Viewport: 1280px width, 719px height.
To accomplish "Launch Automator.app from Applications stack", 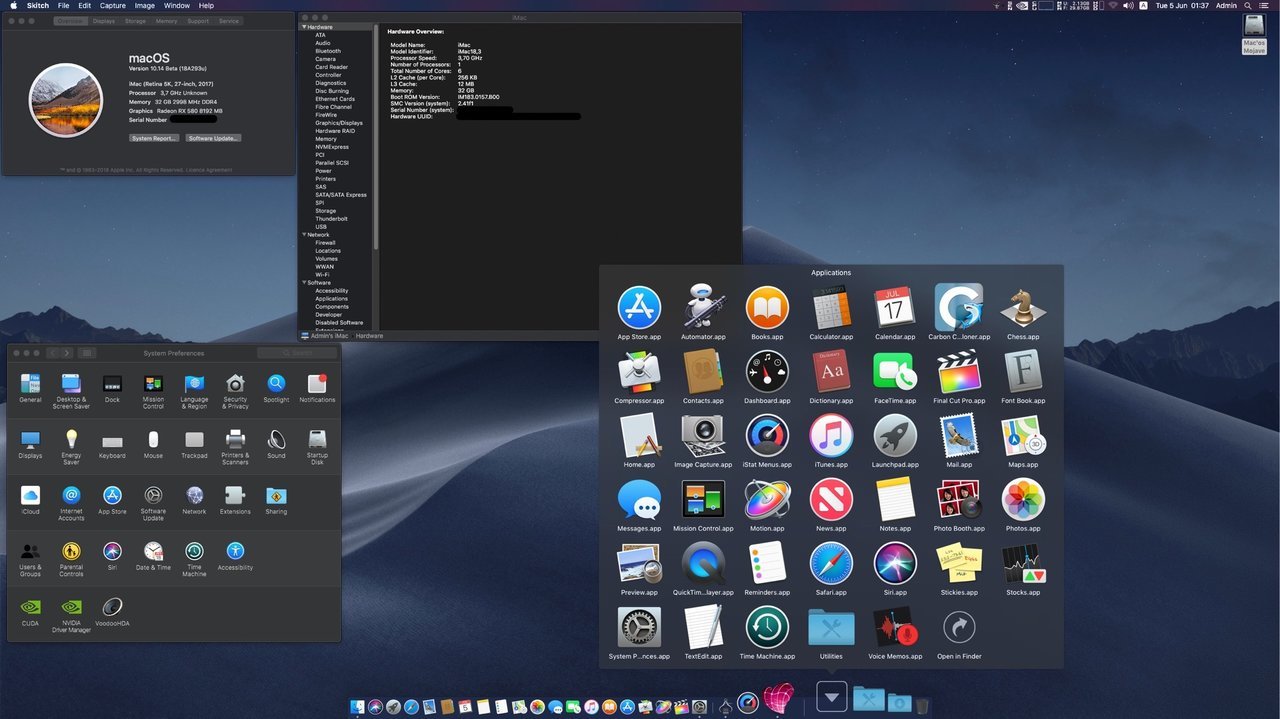I will pyautogui.click(x=703, y=312).
